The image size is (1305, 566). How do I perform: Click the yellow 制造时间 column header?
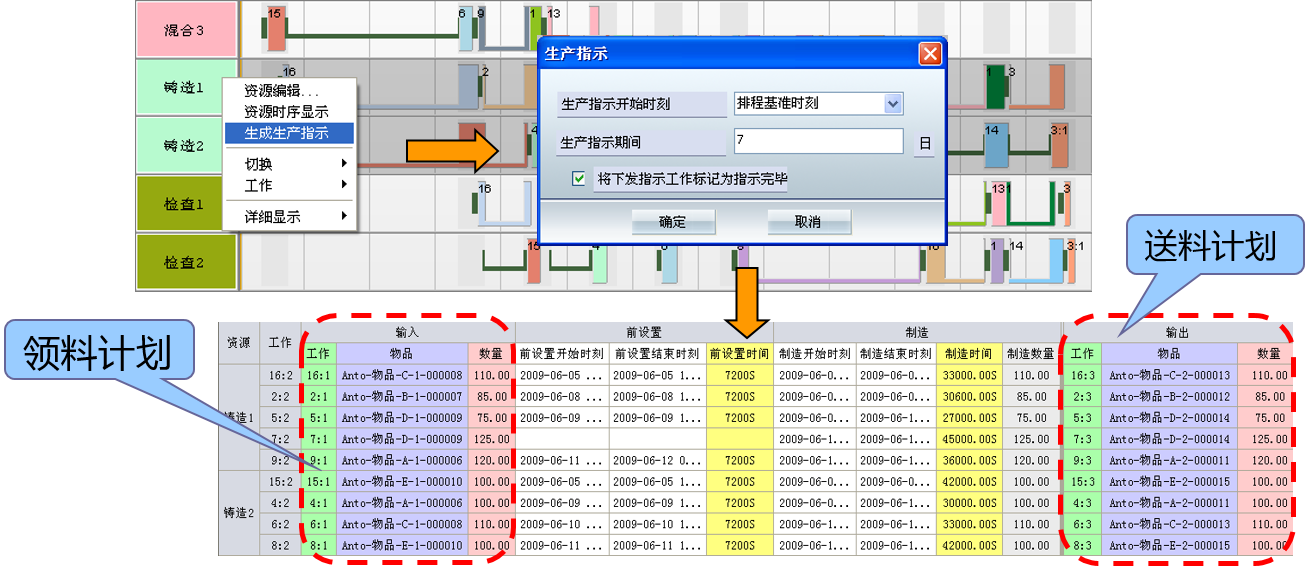coord(969,353)
